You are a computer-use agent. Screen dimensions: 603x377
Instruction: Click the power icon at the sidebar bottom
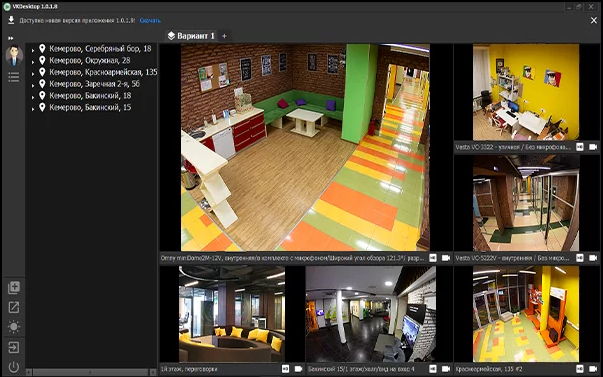[x=14, y=367]
